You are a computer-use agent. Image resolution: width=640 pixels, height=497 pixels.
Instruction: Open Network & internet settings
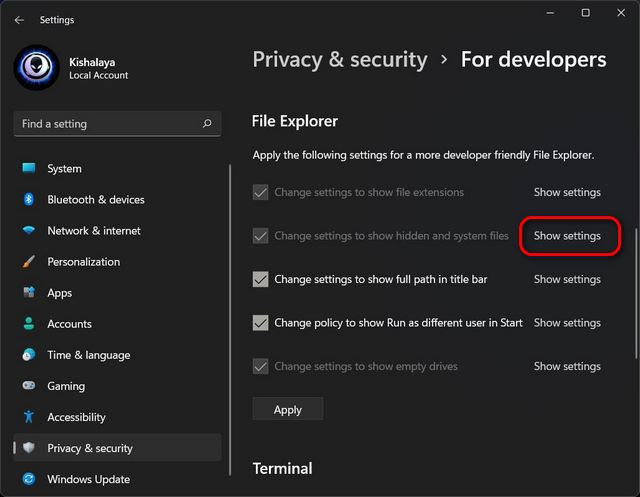click(x=118, y=231)
